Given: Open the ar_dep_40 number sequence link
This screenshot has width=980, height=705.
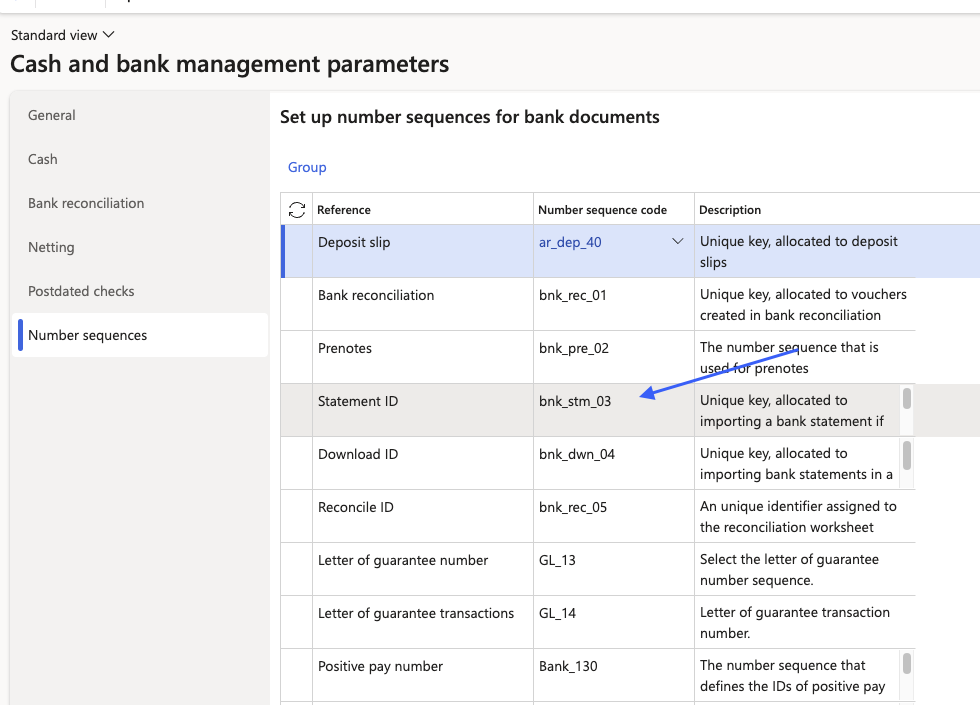Looking at the screenshot, I should tap(570, 241).
